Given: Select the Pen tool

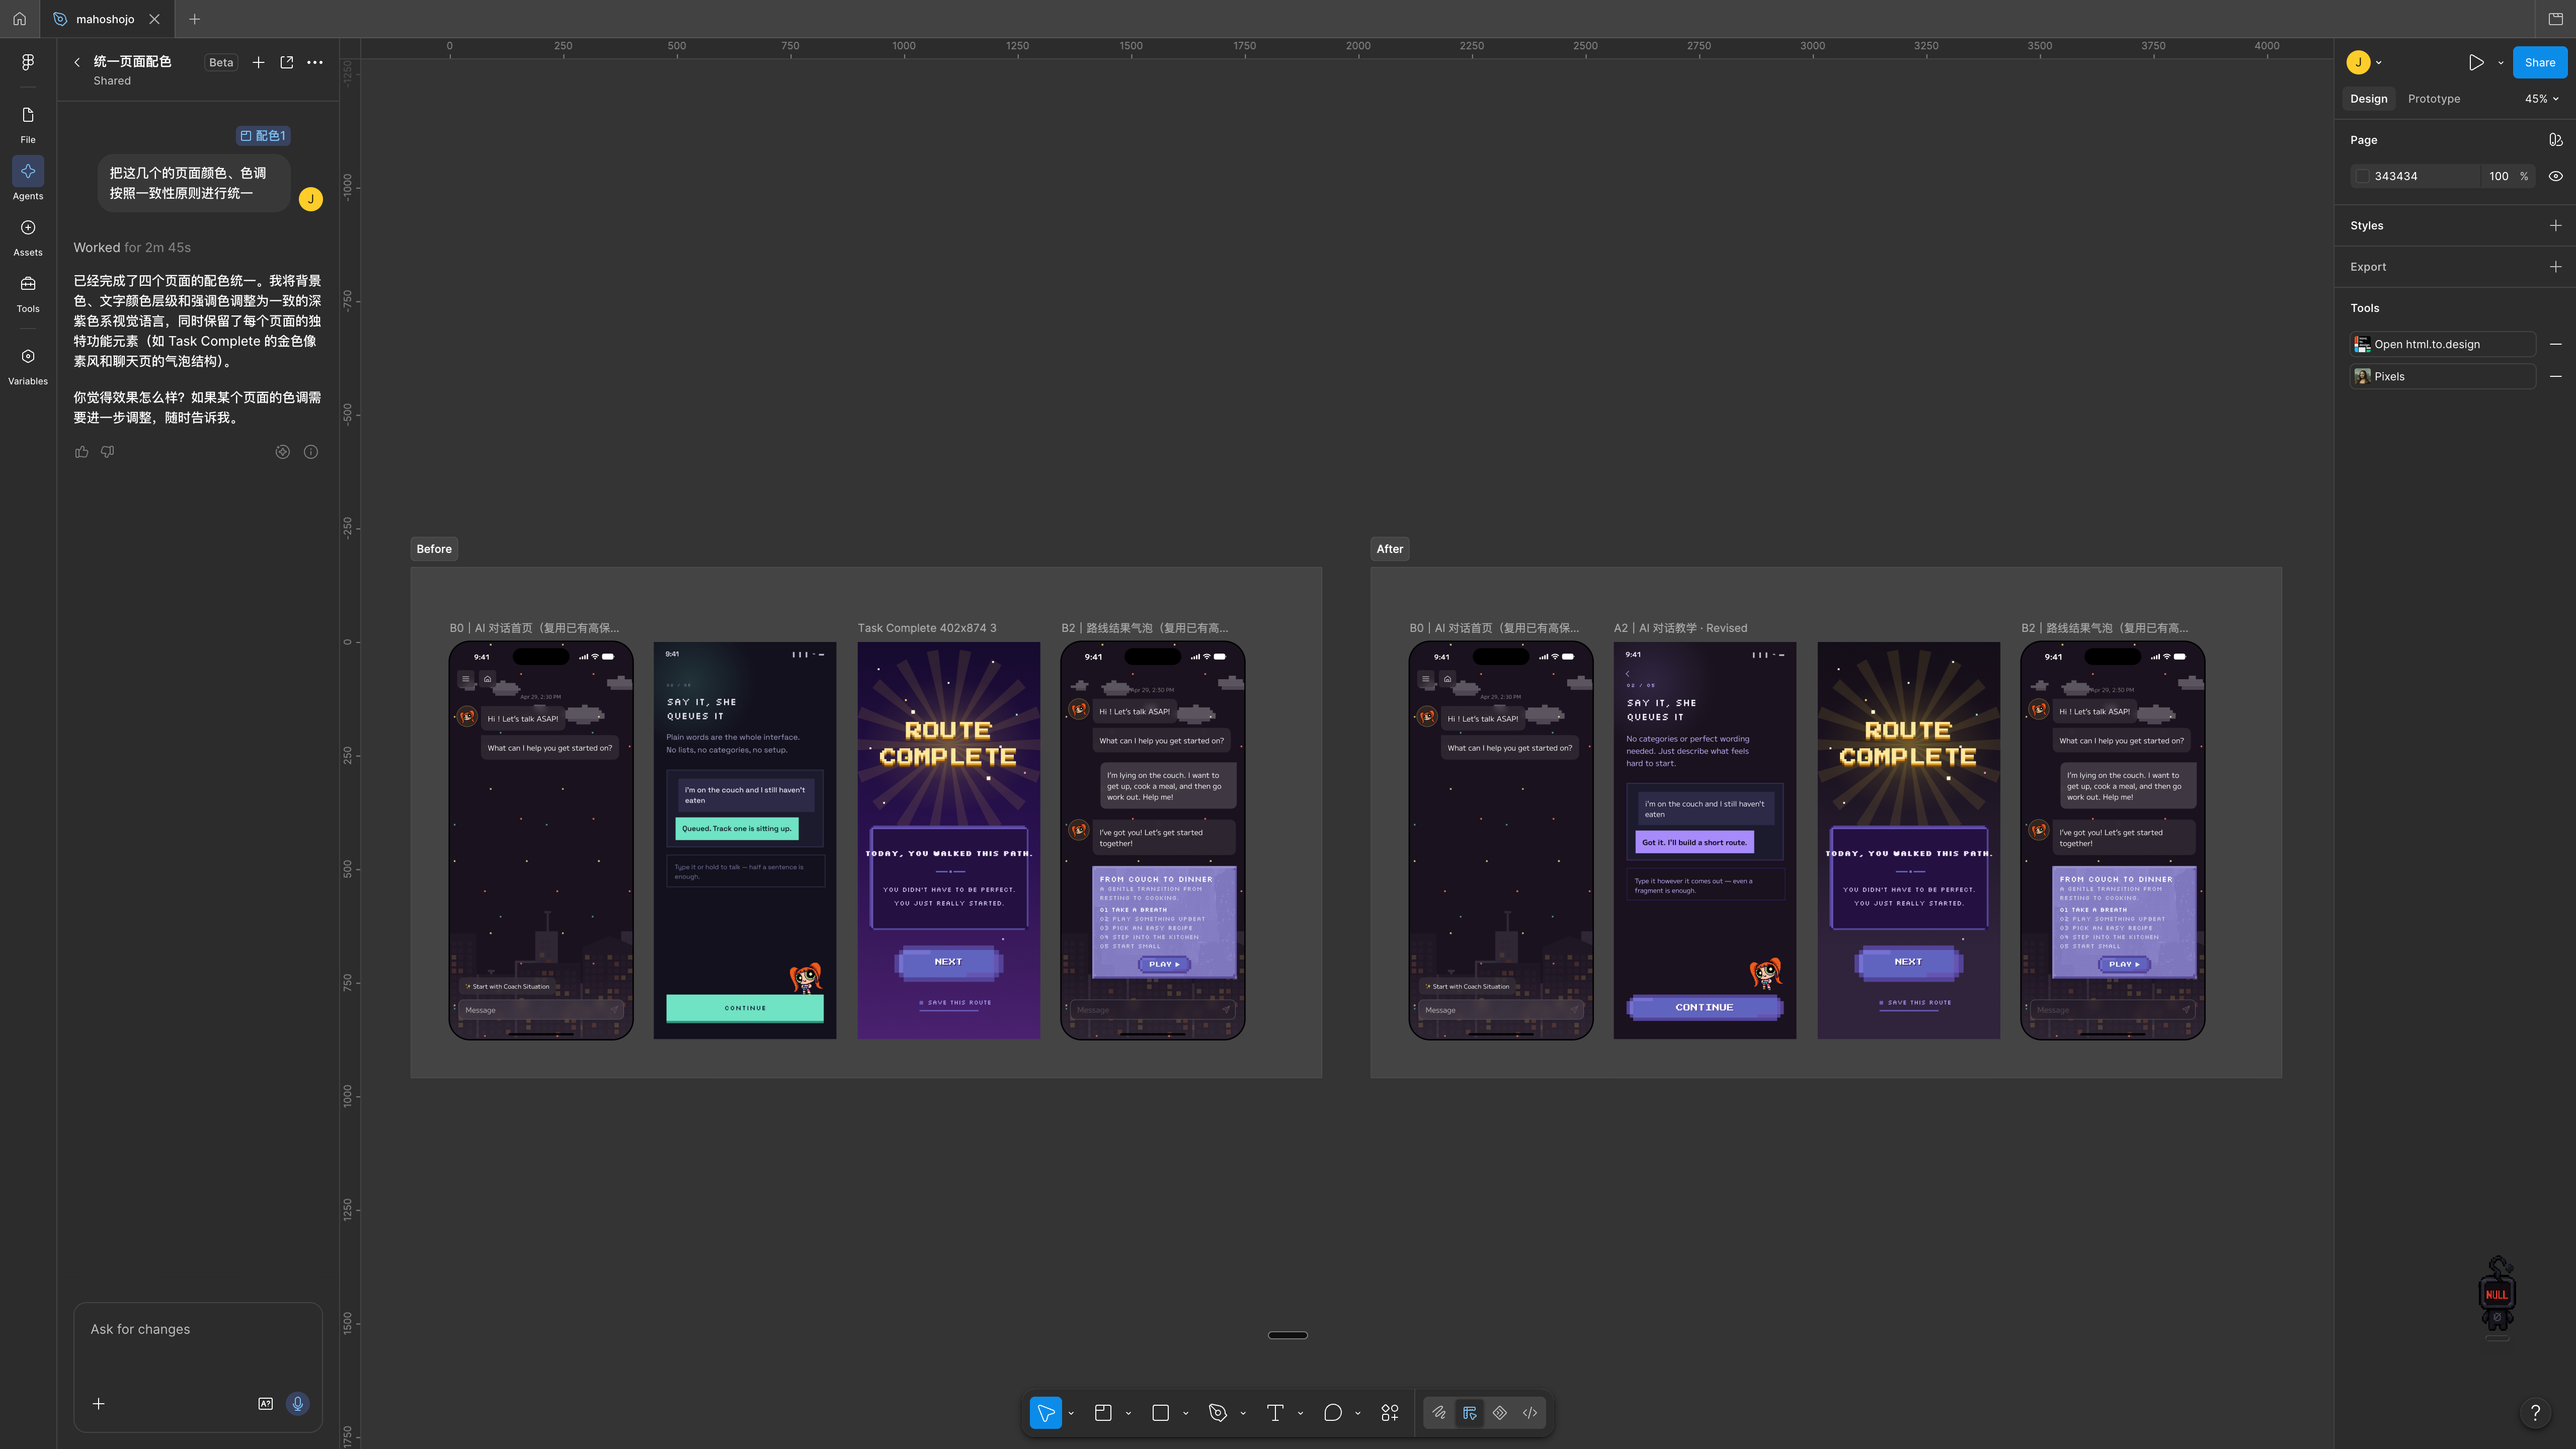Looking at the screenshot, I should [1217, 1413].
